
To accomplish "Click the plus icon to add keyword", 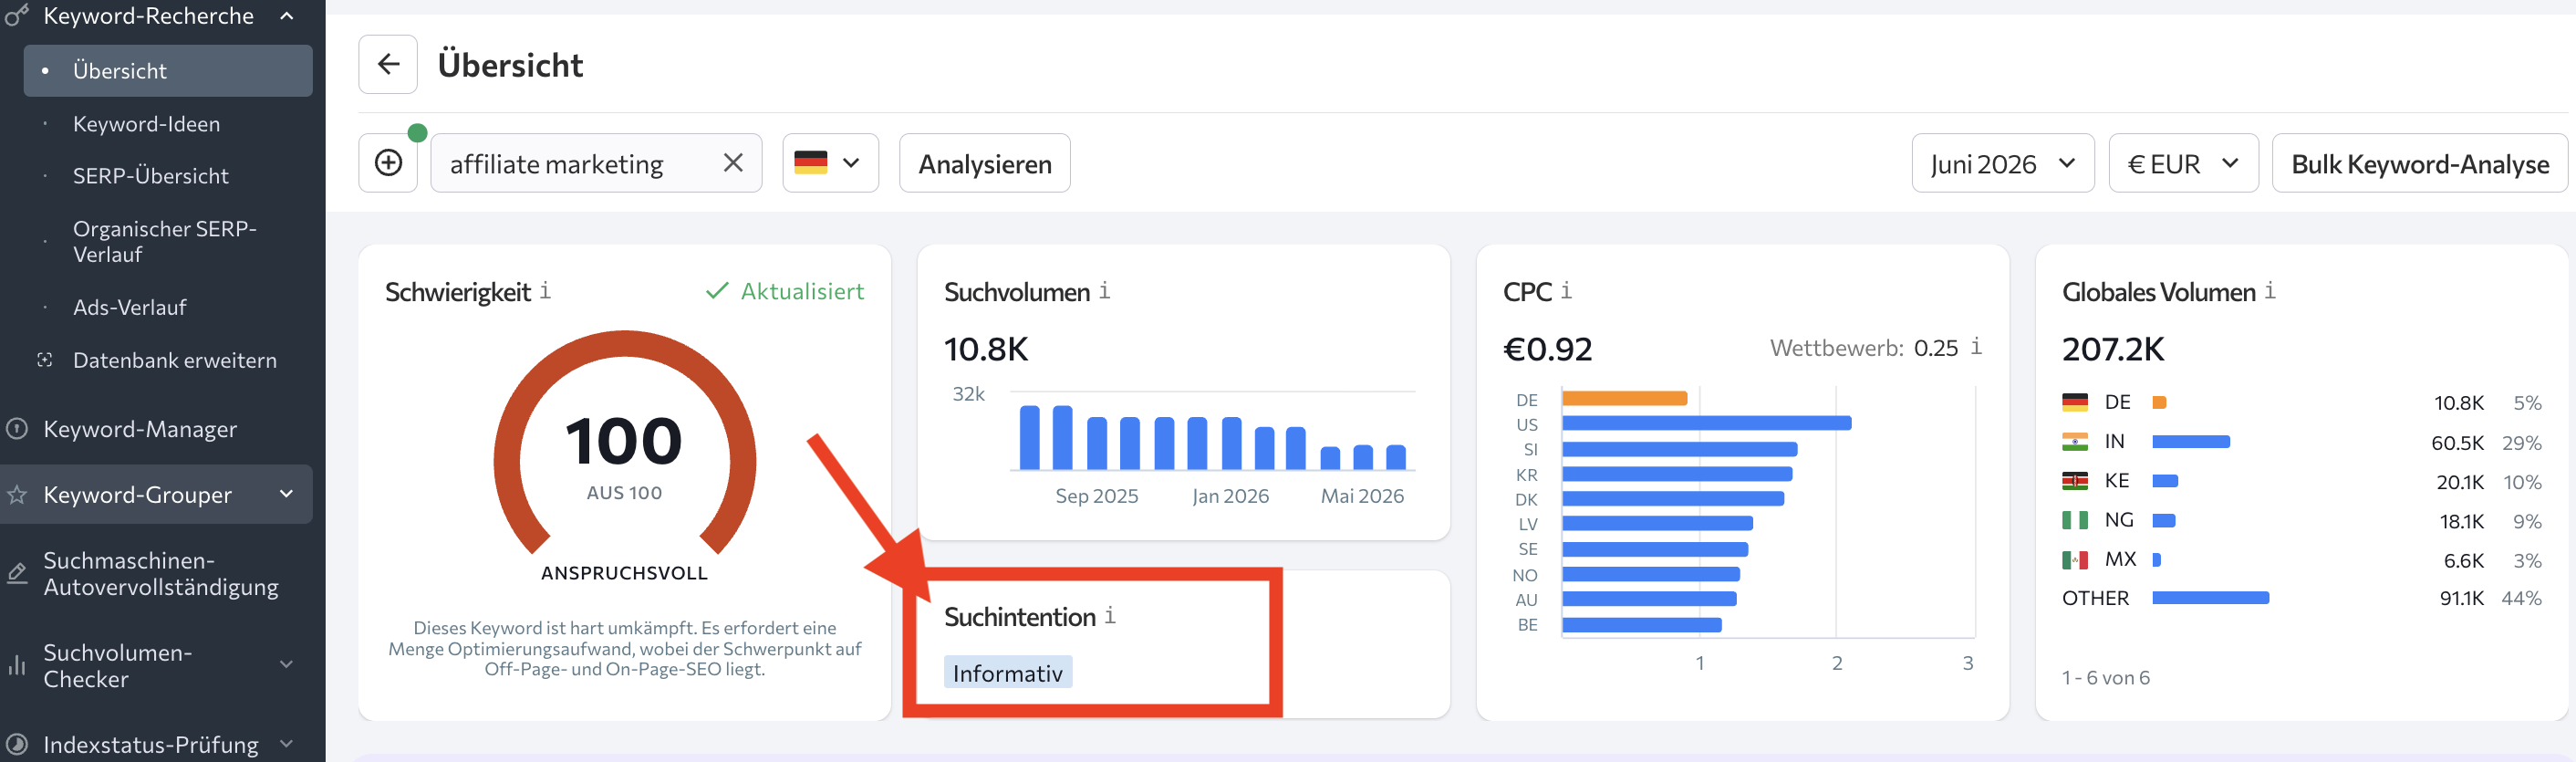I will coord(388,163).
